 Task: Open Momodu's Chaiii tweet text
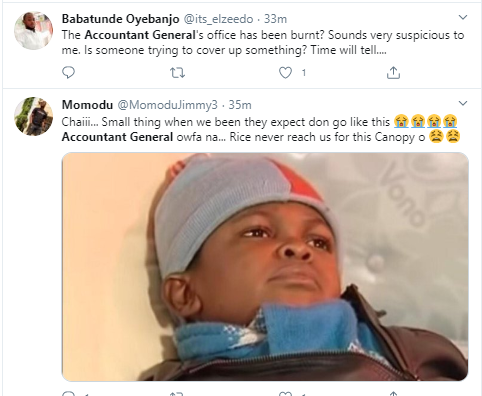click(261, 130)
